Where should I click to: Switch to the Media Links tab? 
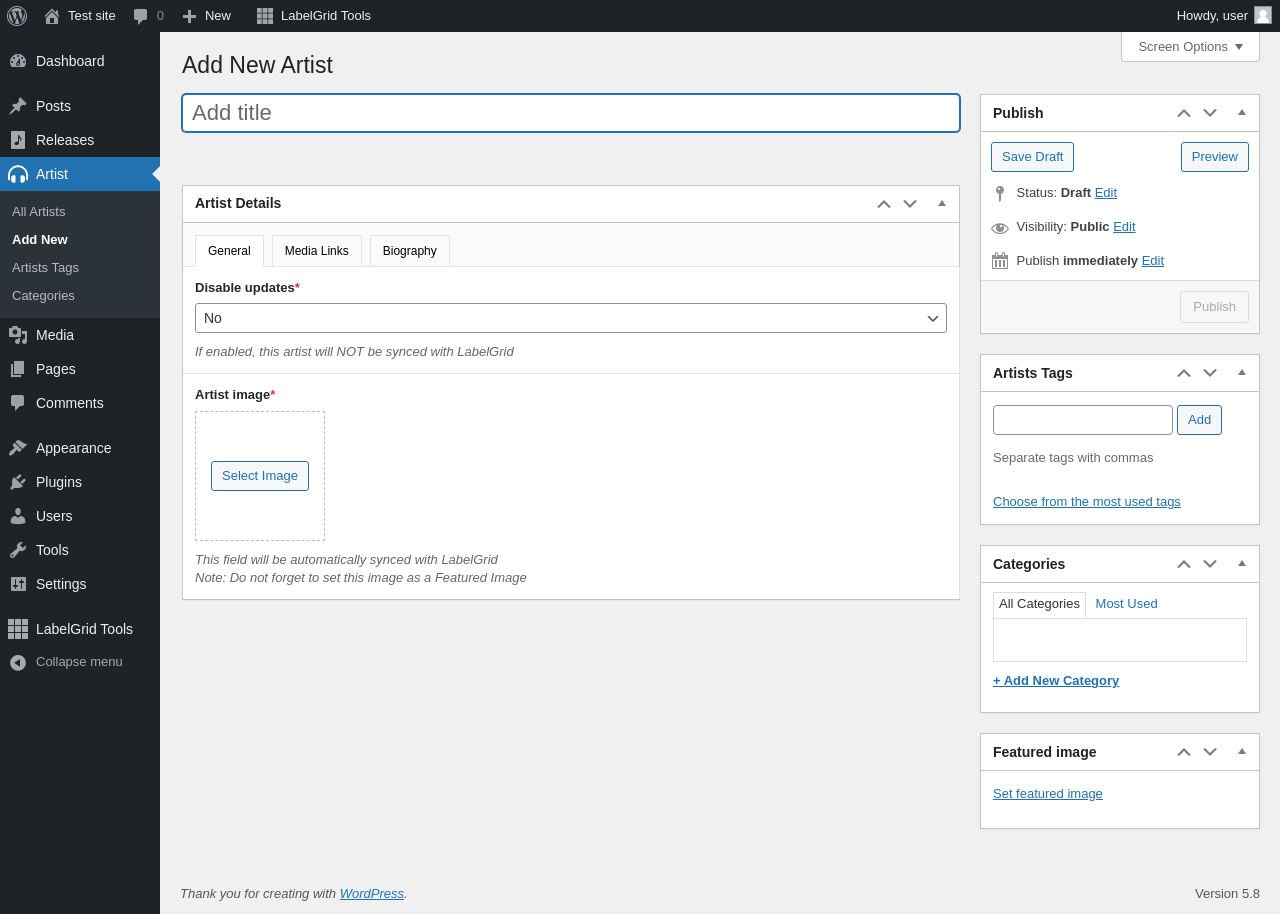pos(317,251)
